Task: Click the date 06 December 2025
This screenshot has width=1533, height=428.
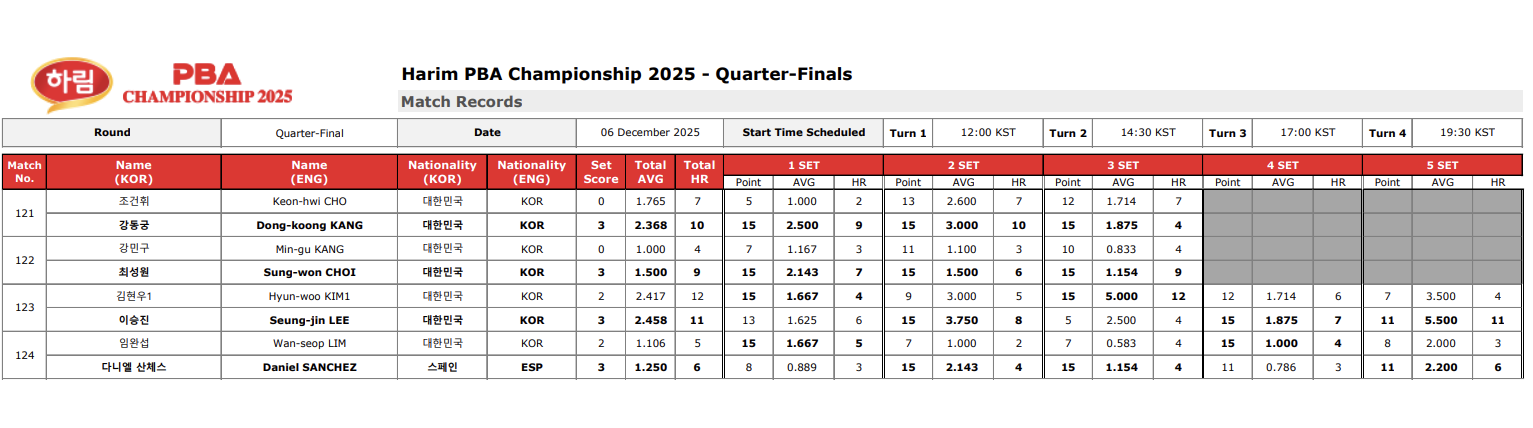Action: [650, 132]
